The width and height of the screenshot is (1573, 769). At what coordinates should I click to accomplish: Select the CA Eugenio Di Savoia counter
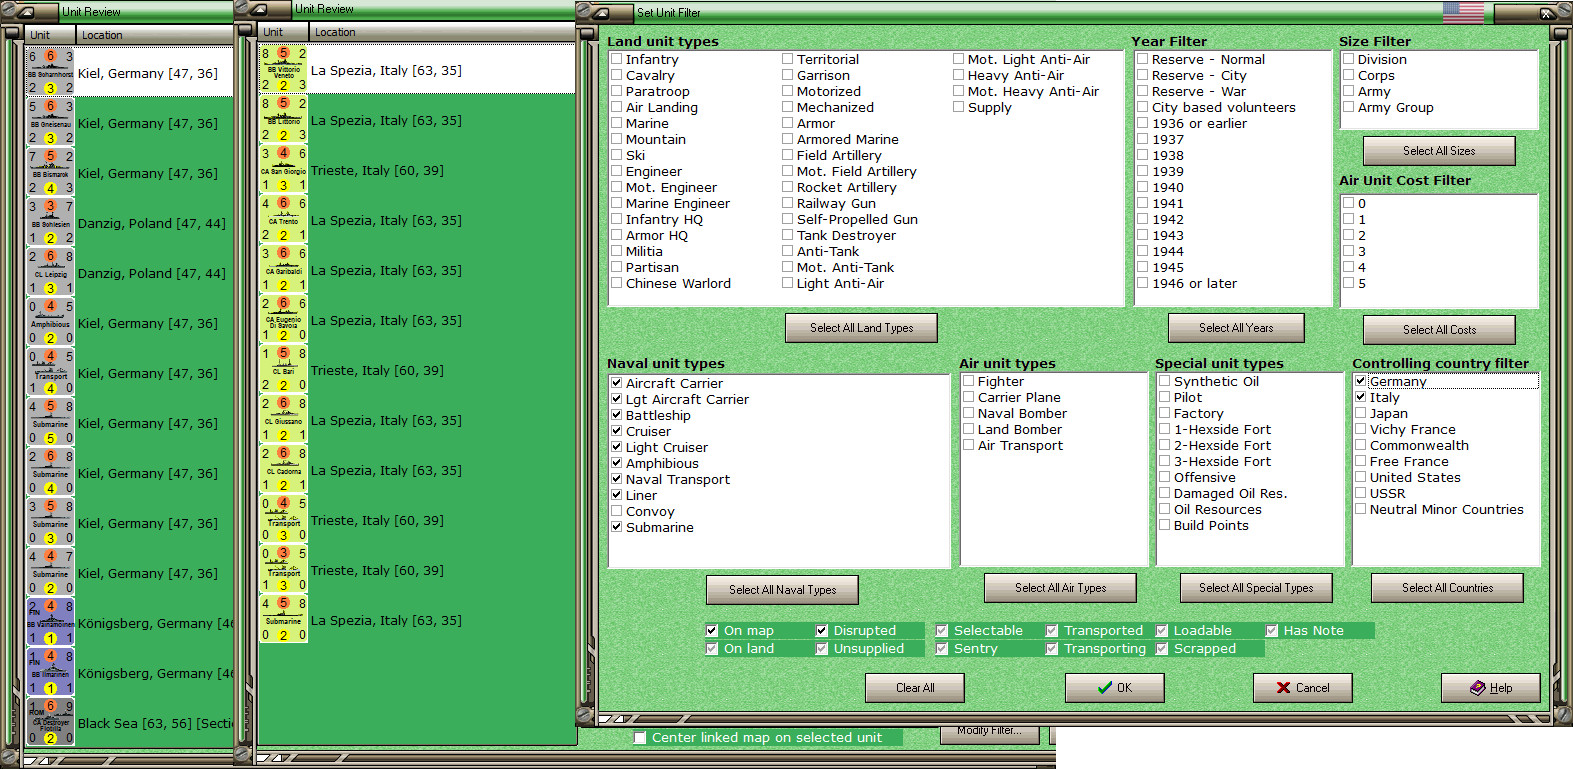(283, 319)
